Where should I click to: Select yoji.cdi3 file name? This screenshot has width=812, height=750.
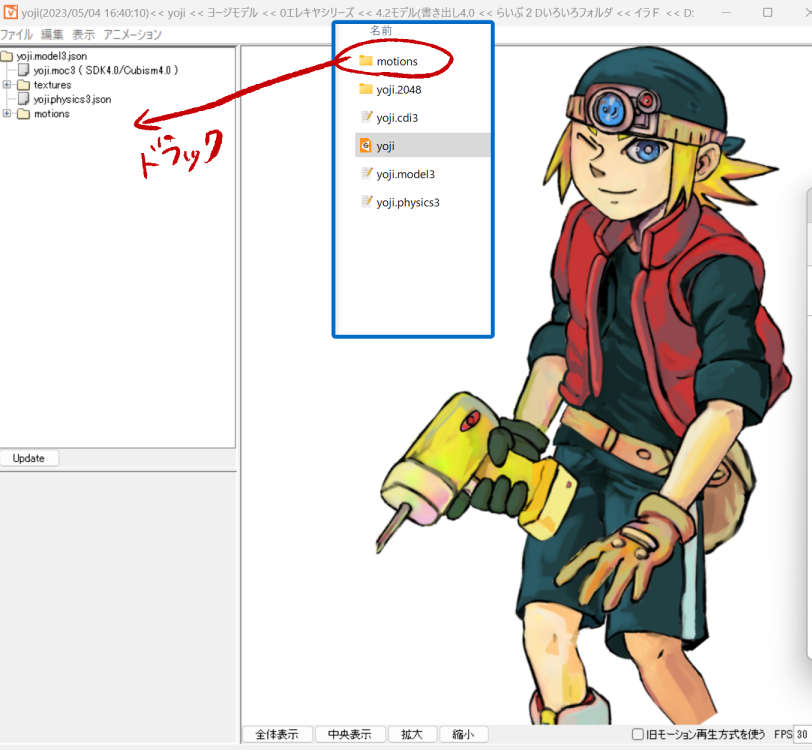[x=397, y=118]
